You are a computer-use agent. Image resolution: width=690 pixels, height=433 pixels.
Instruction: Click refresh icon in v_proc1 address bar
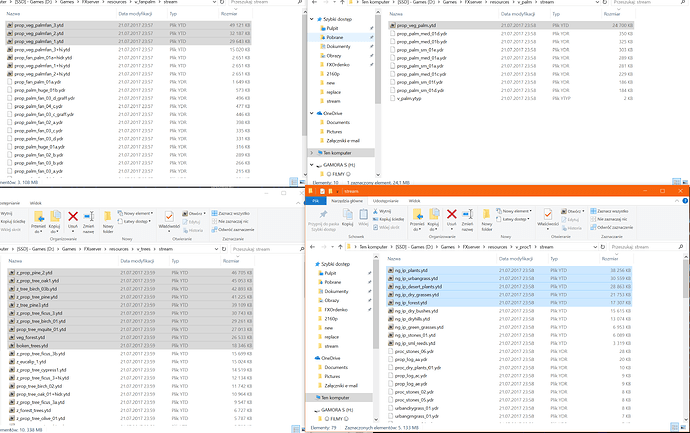[603, 247]
